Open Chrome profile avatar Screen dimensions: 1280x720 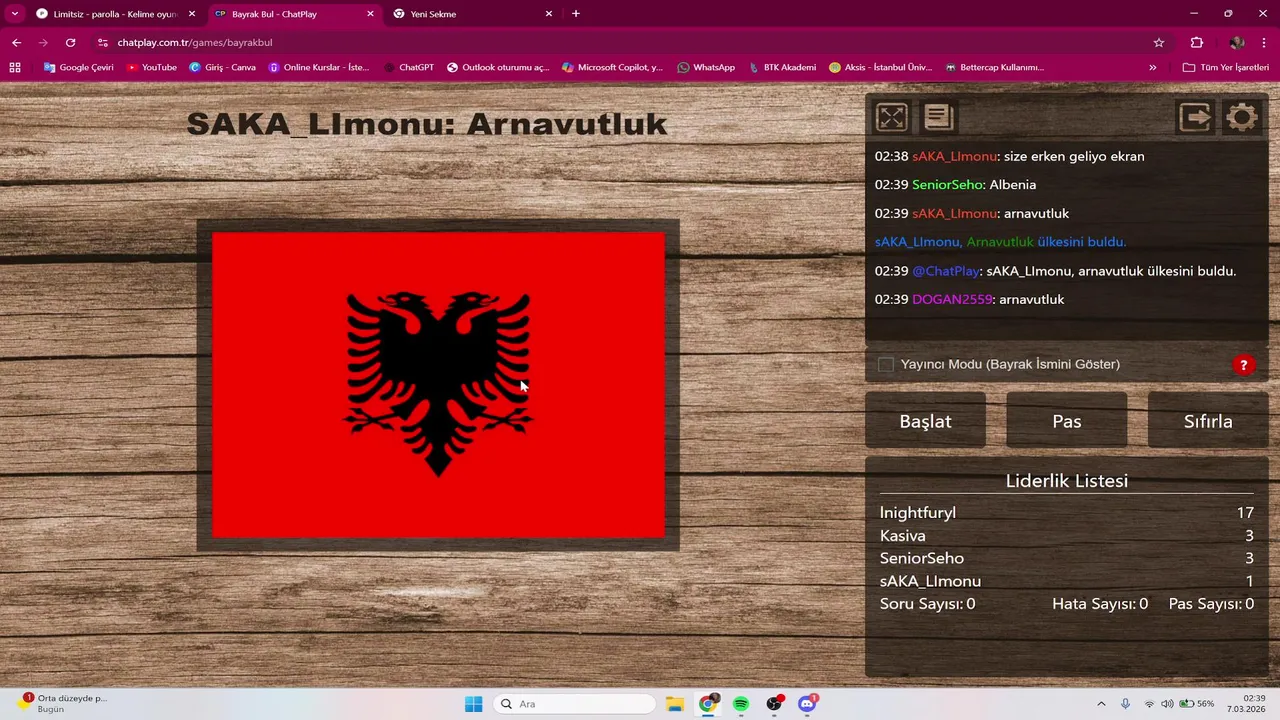tap(1237, 43)
